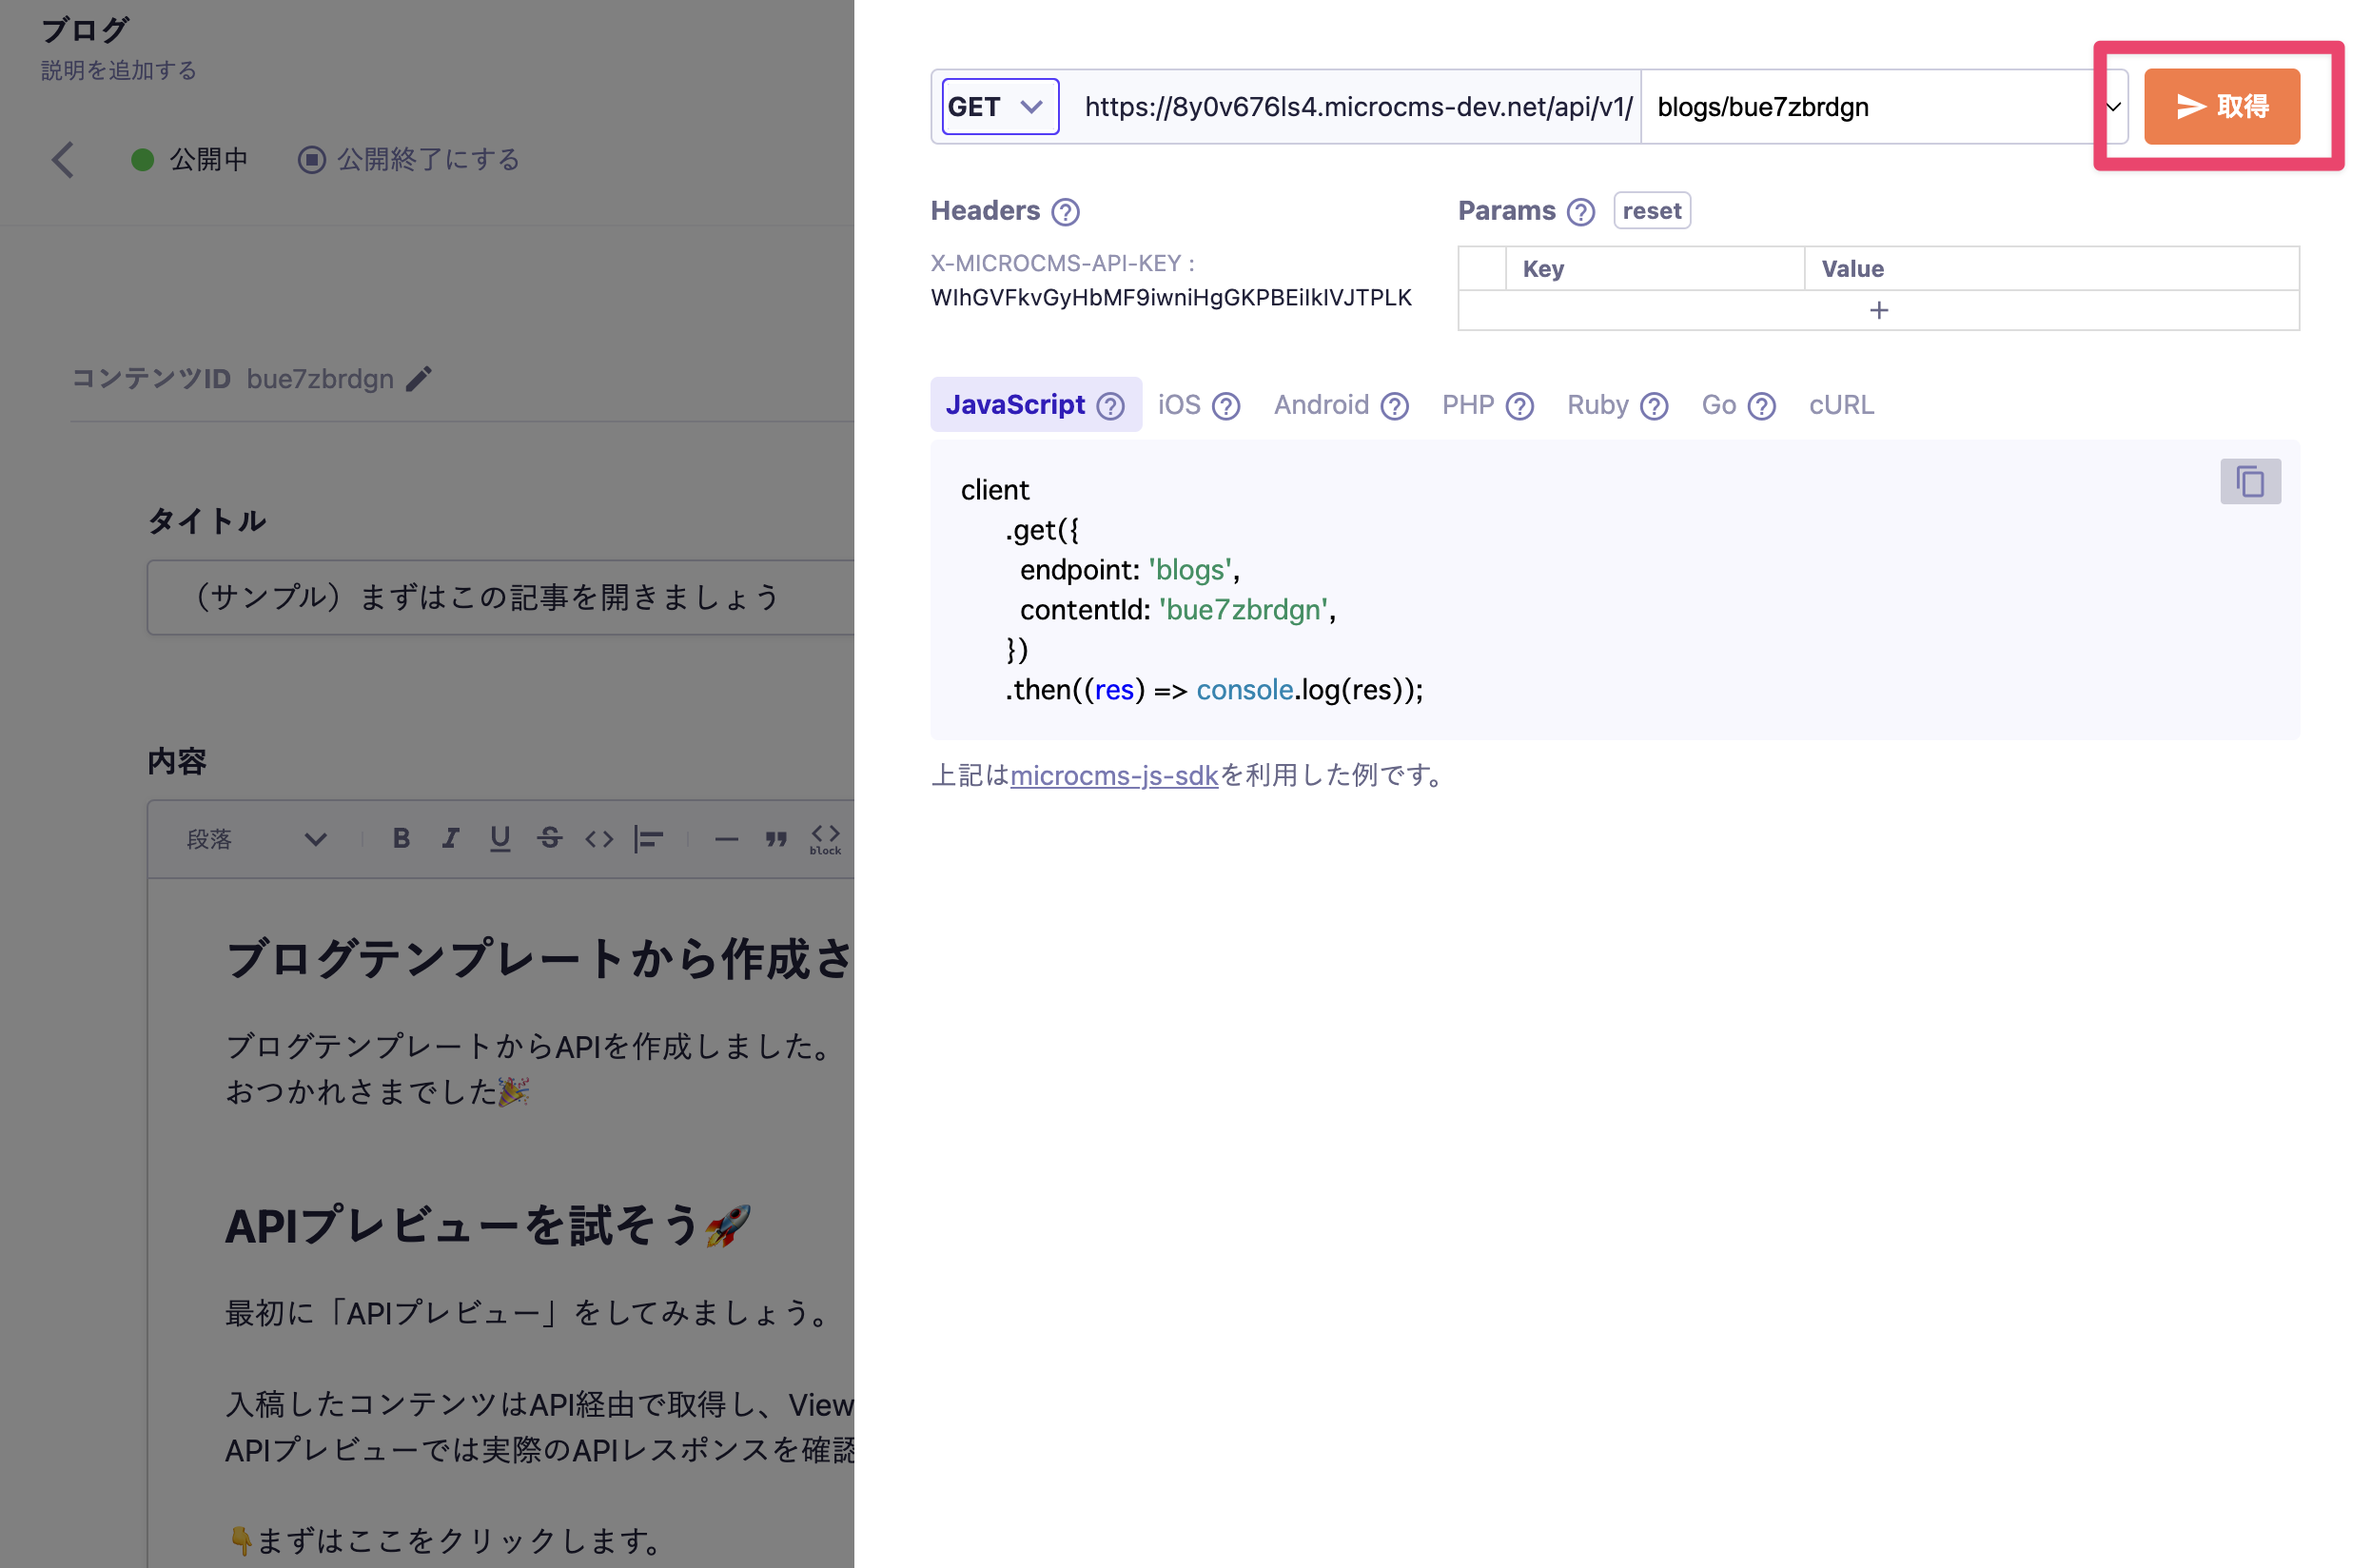Viewport: 2371px width, 1568px height.
Task: Switch to the Ruby code example tab
Action: (x=1600, y=404)
